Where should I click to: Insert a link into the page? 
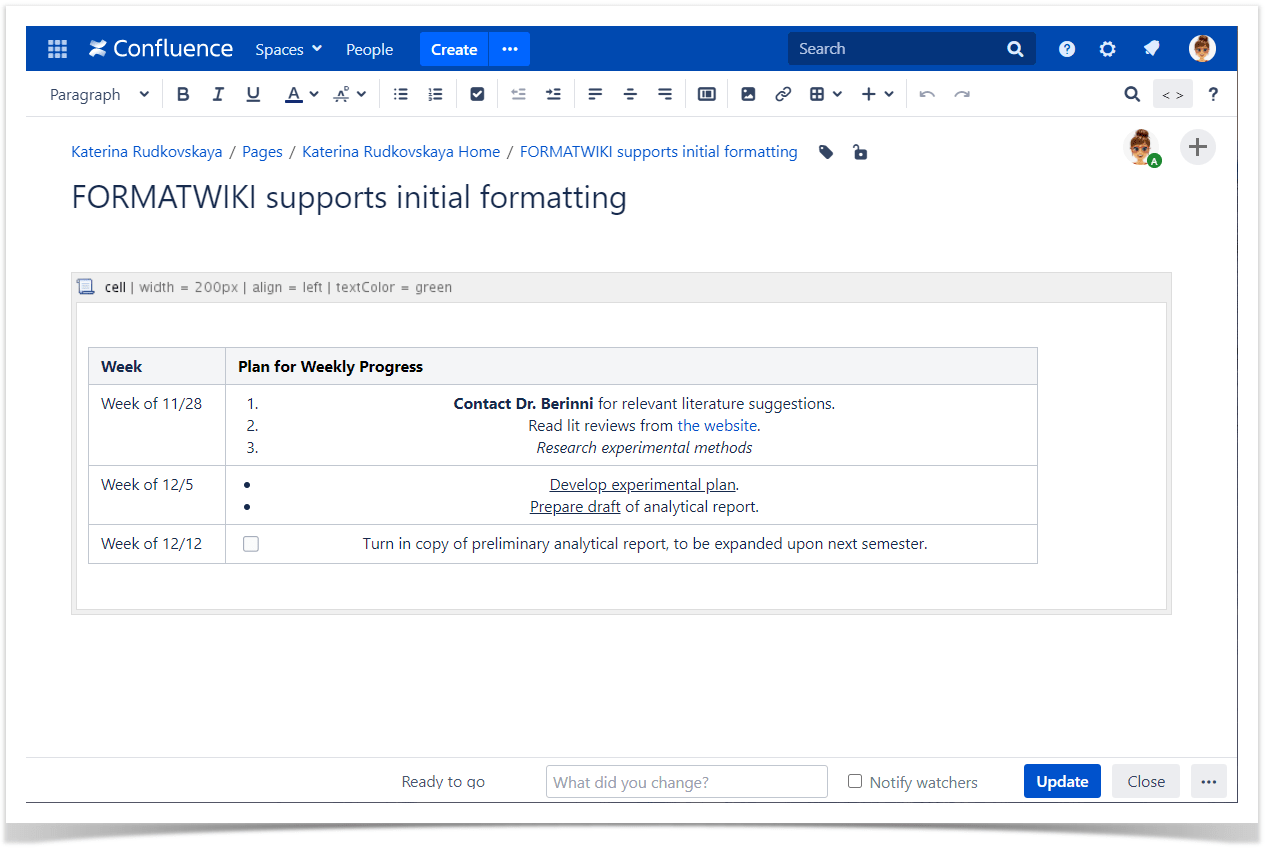pos(783,93)
